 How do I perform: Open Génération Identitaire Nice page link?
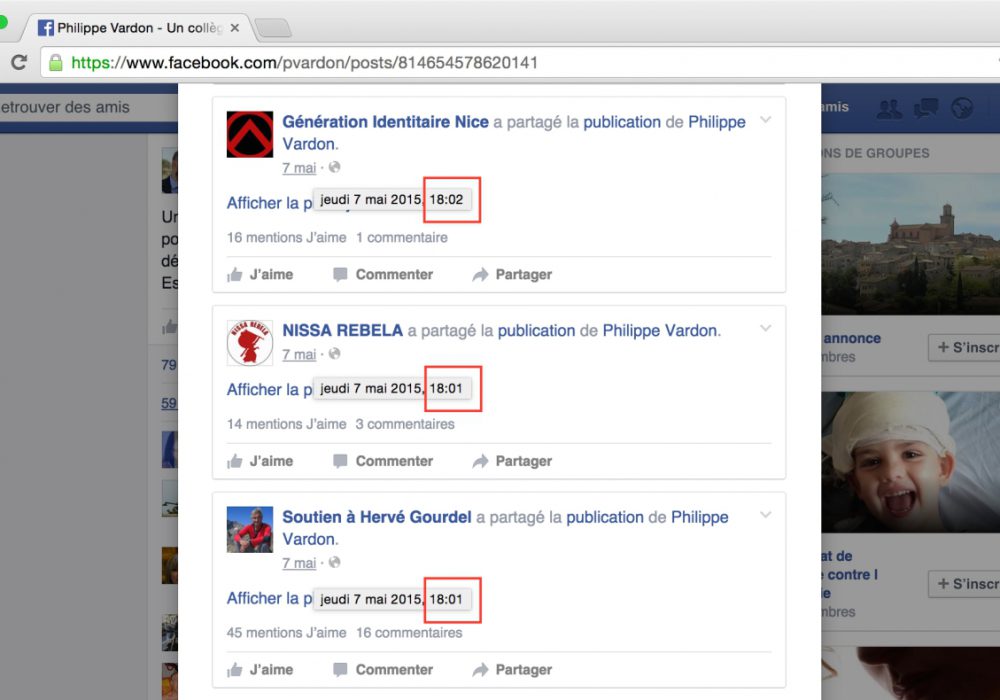[385, 122]
